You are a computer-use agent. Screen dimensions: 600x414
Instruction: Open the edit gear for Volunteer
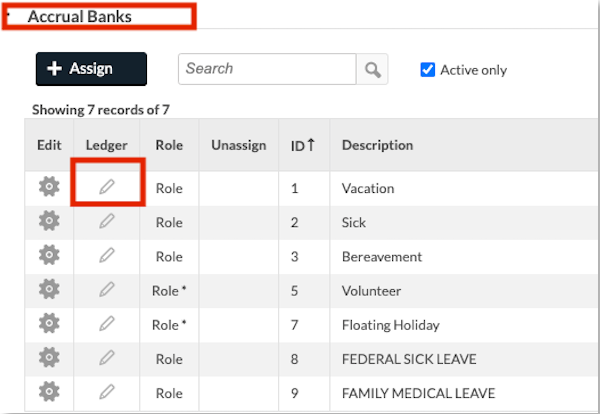point(49,289)
